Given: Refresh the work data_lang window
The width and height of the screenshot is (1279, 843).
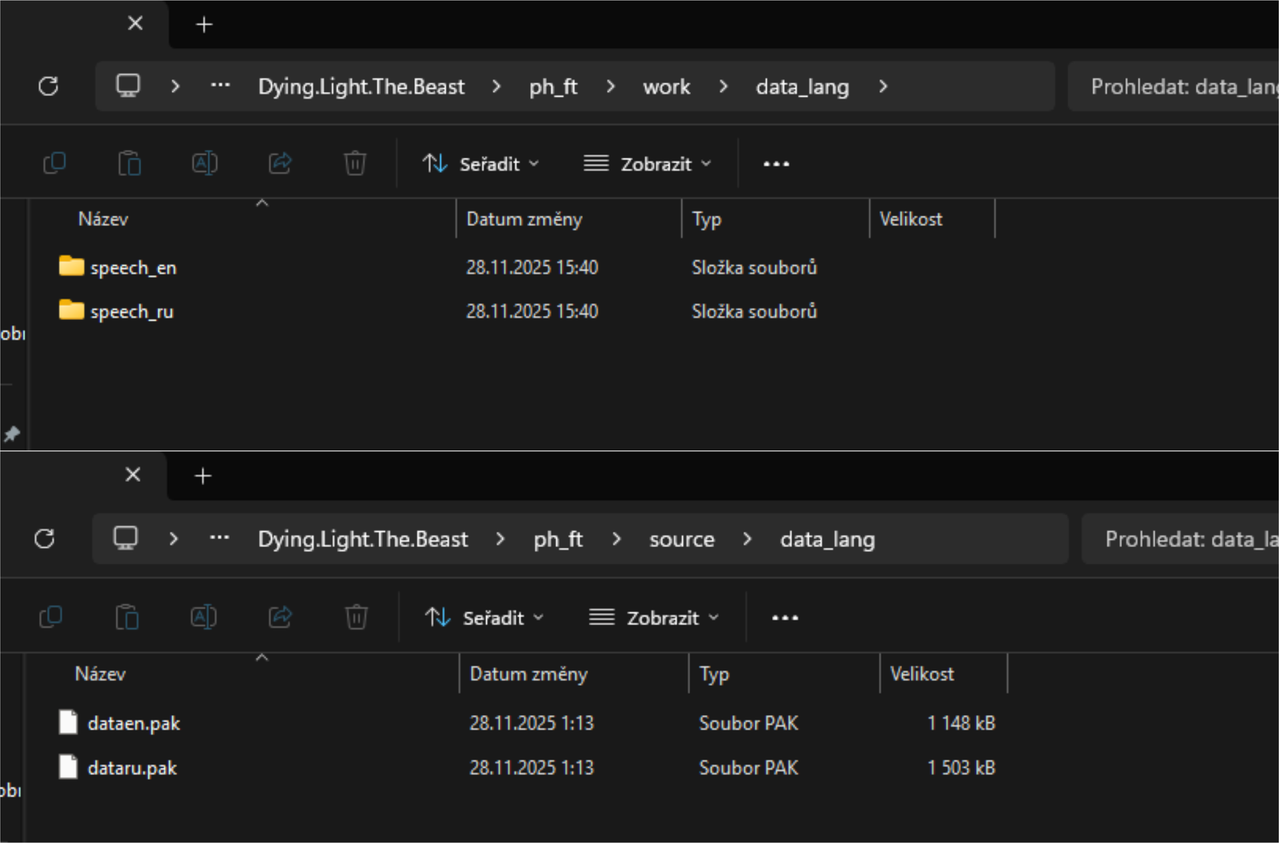Looking at the screenshot, I should pos(48,86).
